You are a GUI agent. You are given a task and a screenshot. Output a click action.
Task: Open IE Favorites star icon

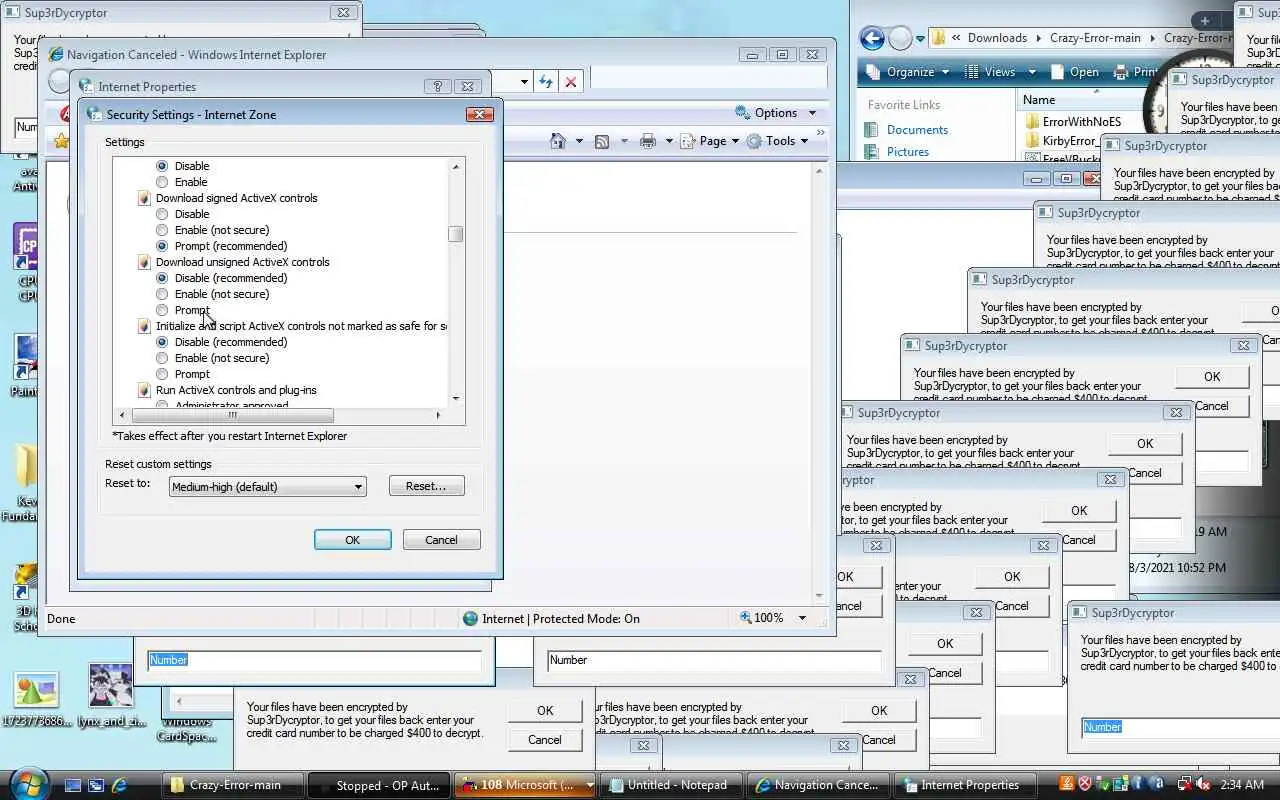[61, 141]
